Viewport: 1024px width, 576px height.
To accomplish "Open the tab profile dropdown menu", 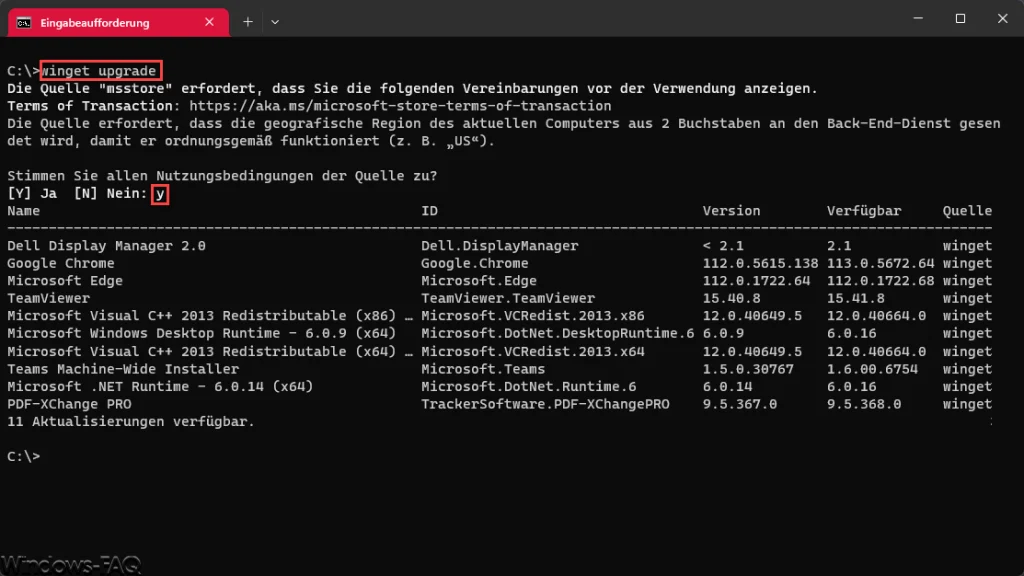I will [x=275, y=22].
